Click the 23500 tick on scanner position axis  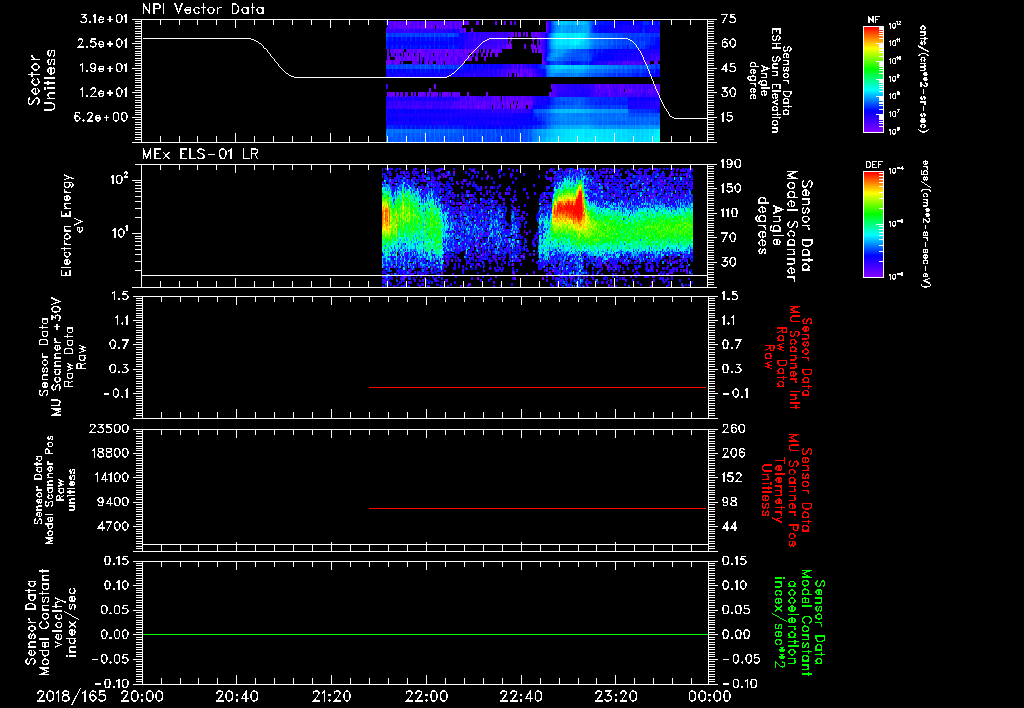tap(108, 428)
